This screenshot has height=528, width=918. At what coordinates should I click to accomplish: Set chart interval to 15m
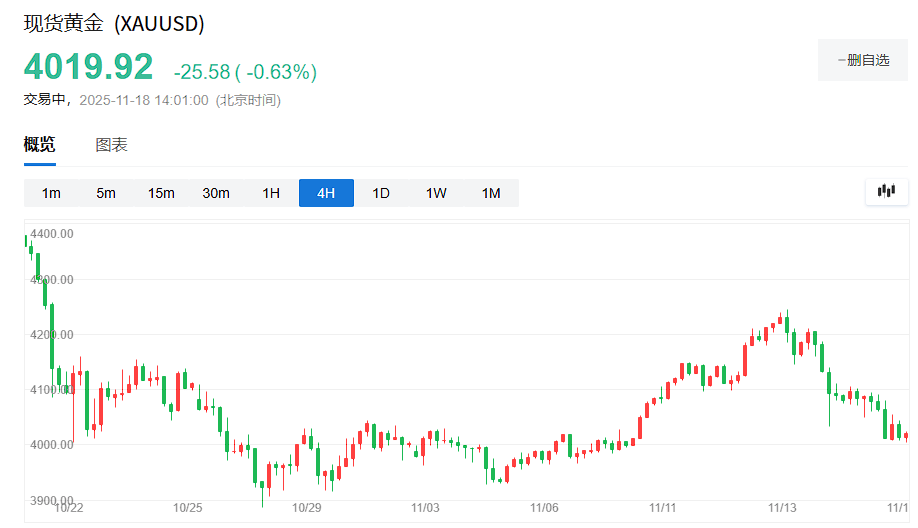[x=161, y=193]
